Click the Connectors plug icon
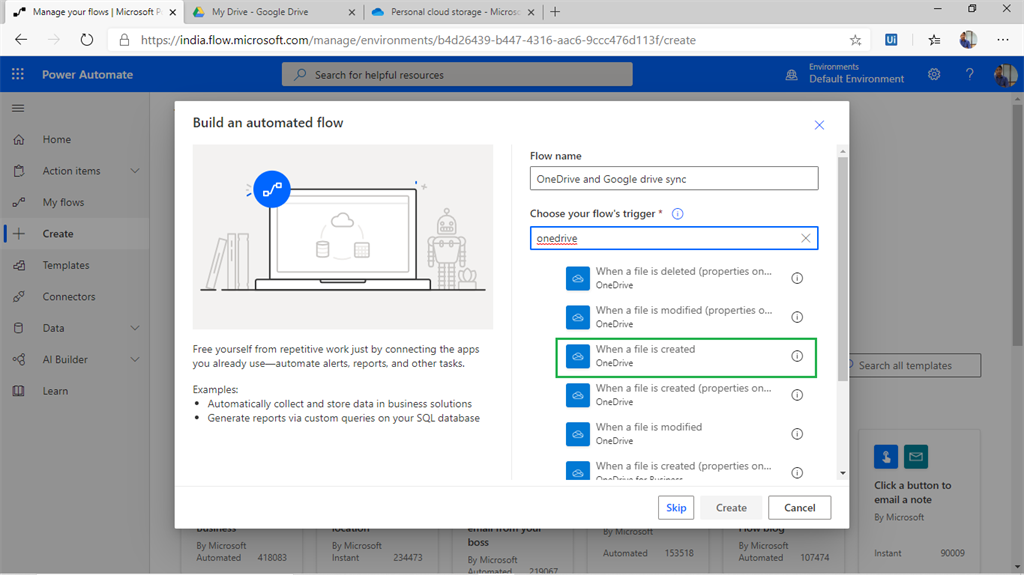Viewport: 1024px width, 575px height. (19, 296)
